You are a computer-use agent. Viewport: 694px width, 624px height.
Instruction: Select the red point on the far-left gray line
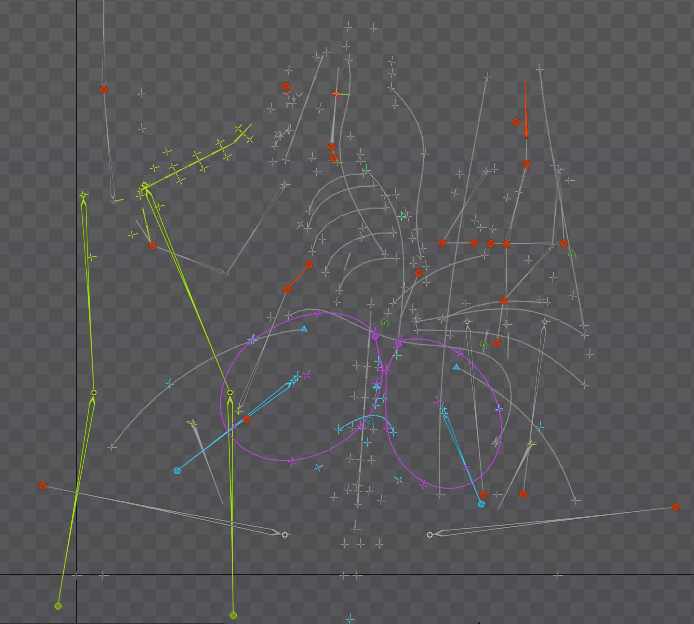104,89
